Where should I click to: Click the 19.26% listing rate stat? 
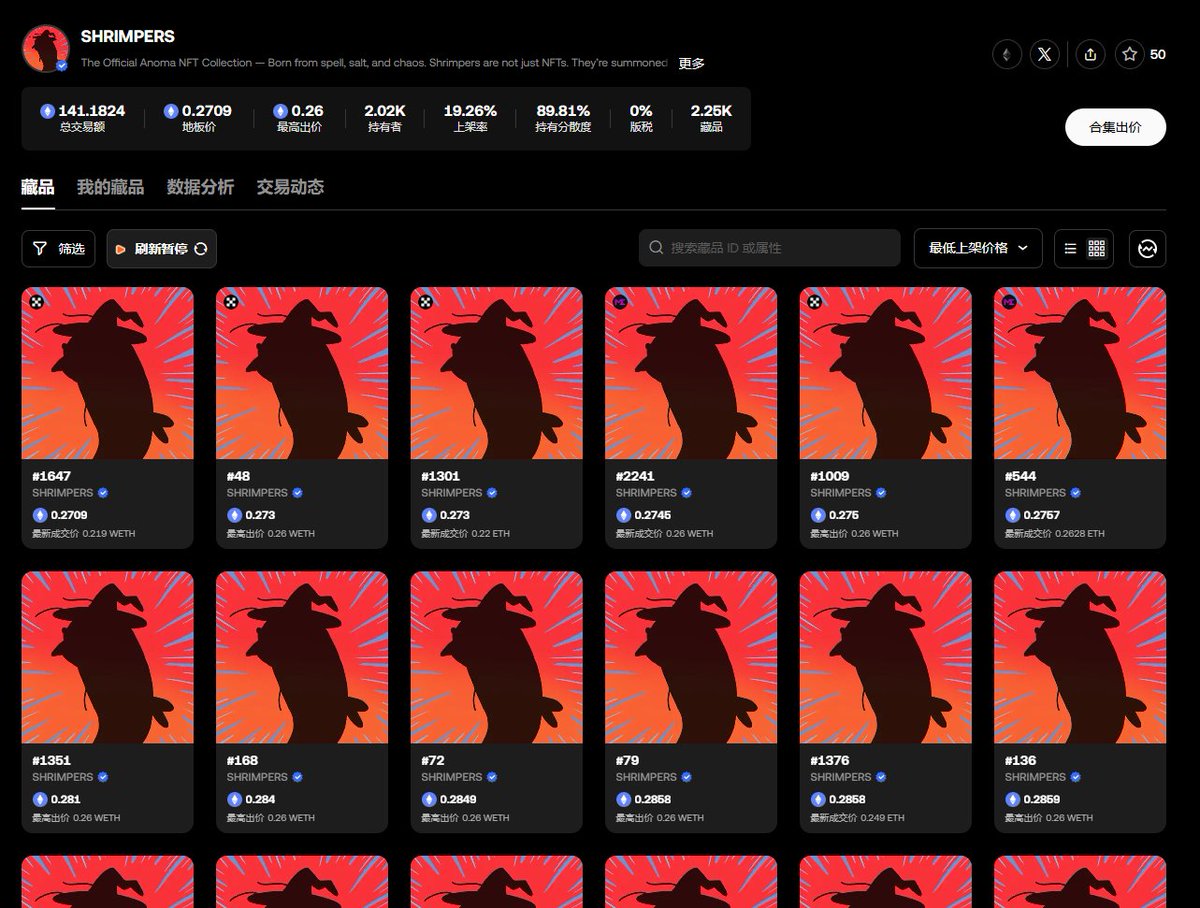coord(470,118)
